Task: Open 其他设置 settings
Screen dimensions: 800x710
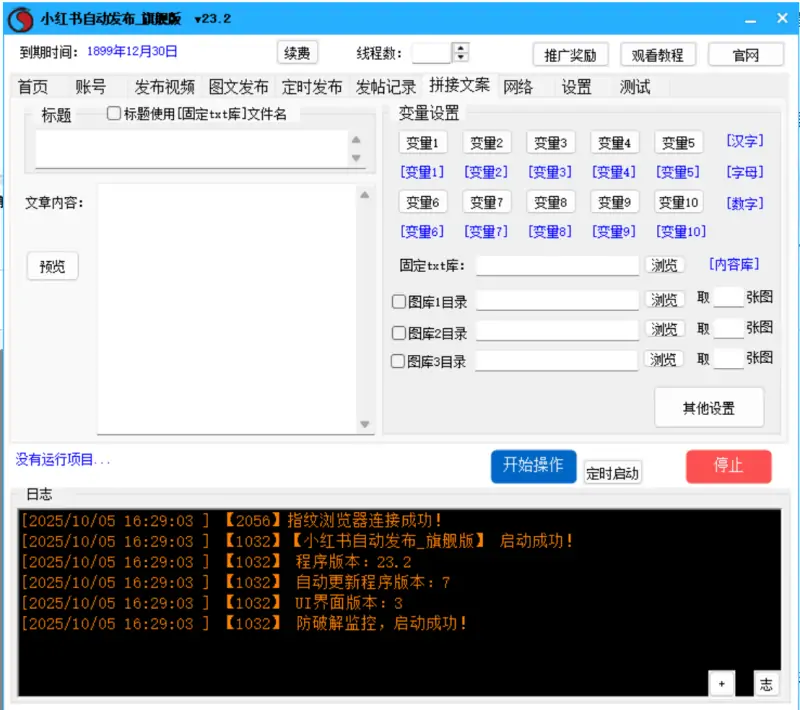Action: coord(709,407)
